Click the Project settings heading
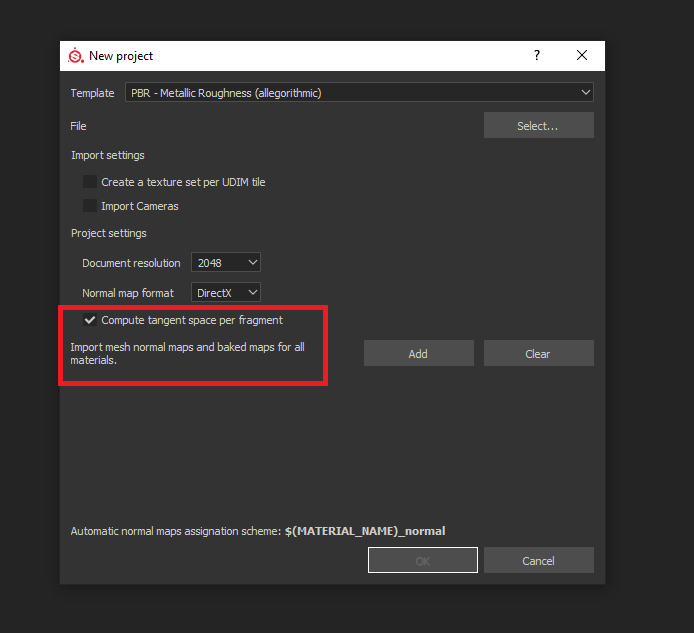This screenshot has height=633, width=694. [x=108, y=233]
